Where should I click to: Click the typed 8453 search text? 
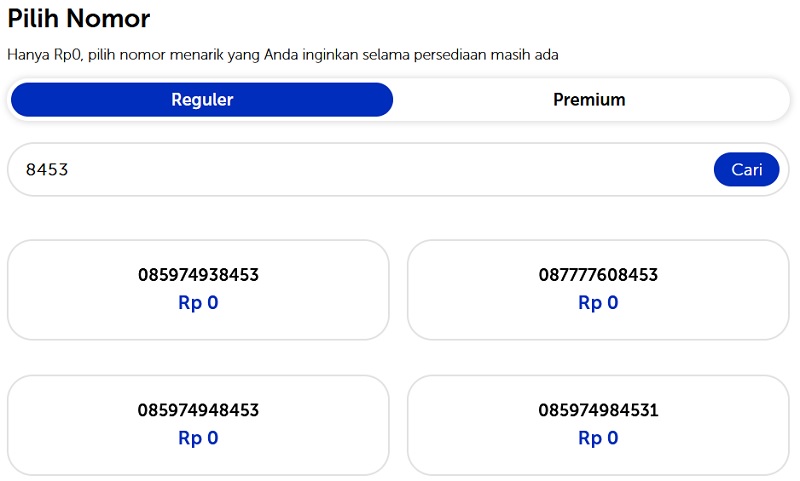point(47,170)
